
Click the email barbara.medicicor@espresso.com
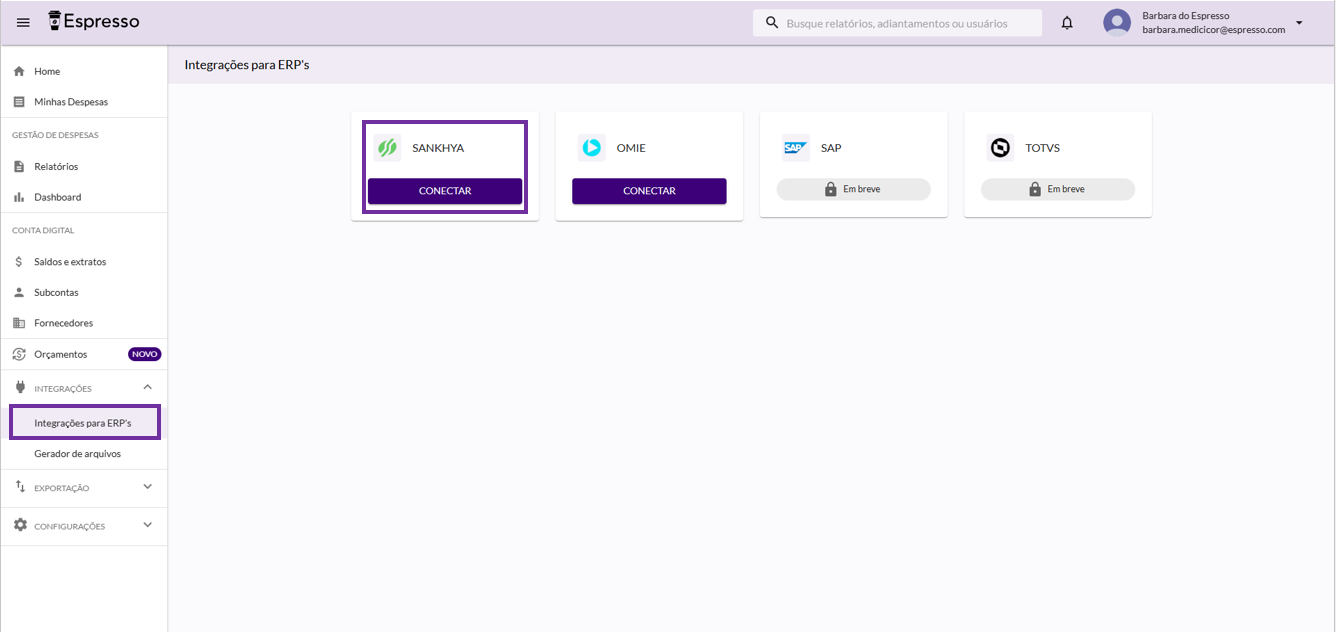pos(1214,30)
